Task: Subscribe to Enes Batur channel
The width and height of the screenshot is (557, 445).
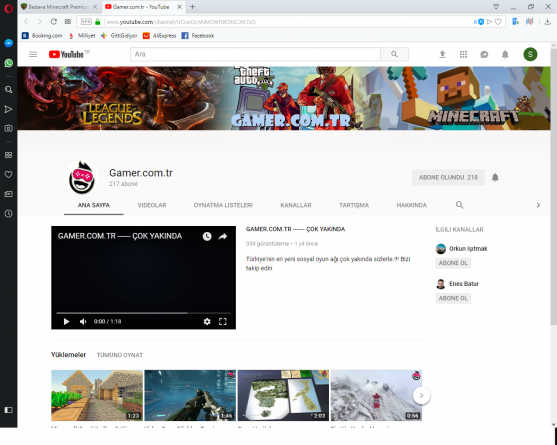Action: tap(453, 298)
